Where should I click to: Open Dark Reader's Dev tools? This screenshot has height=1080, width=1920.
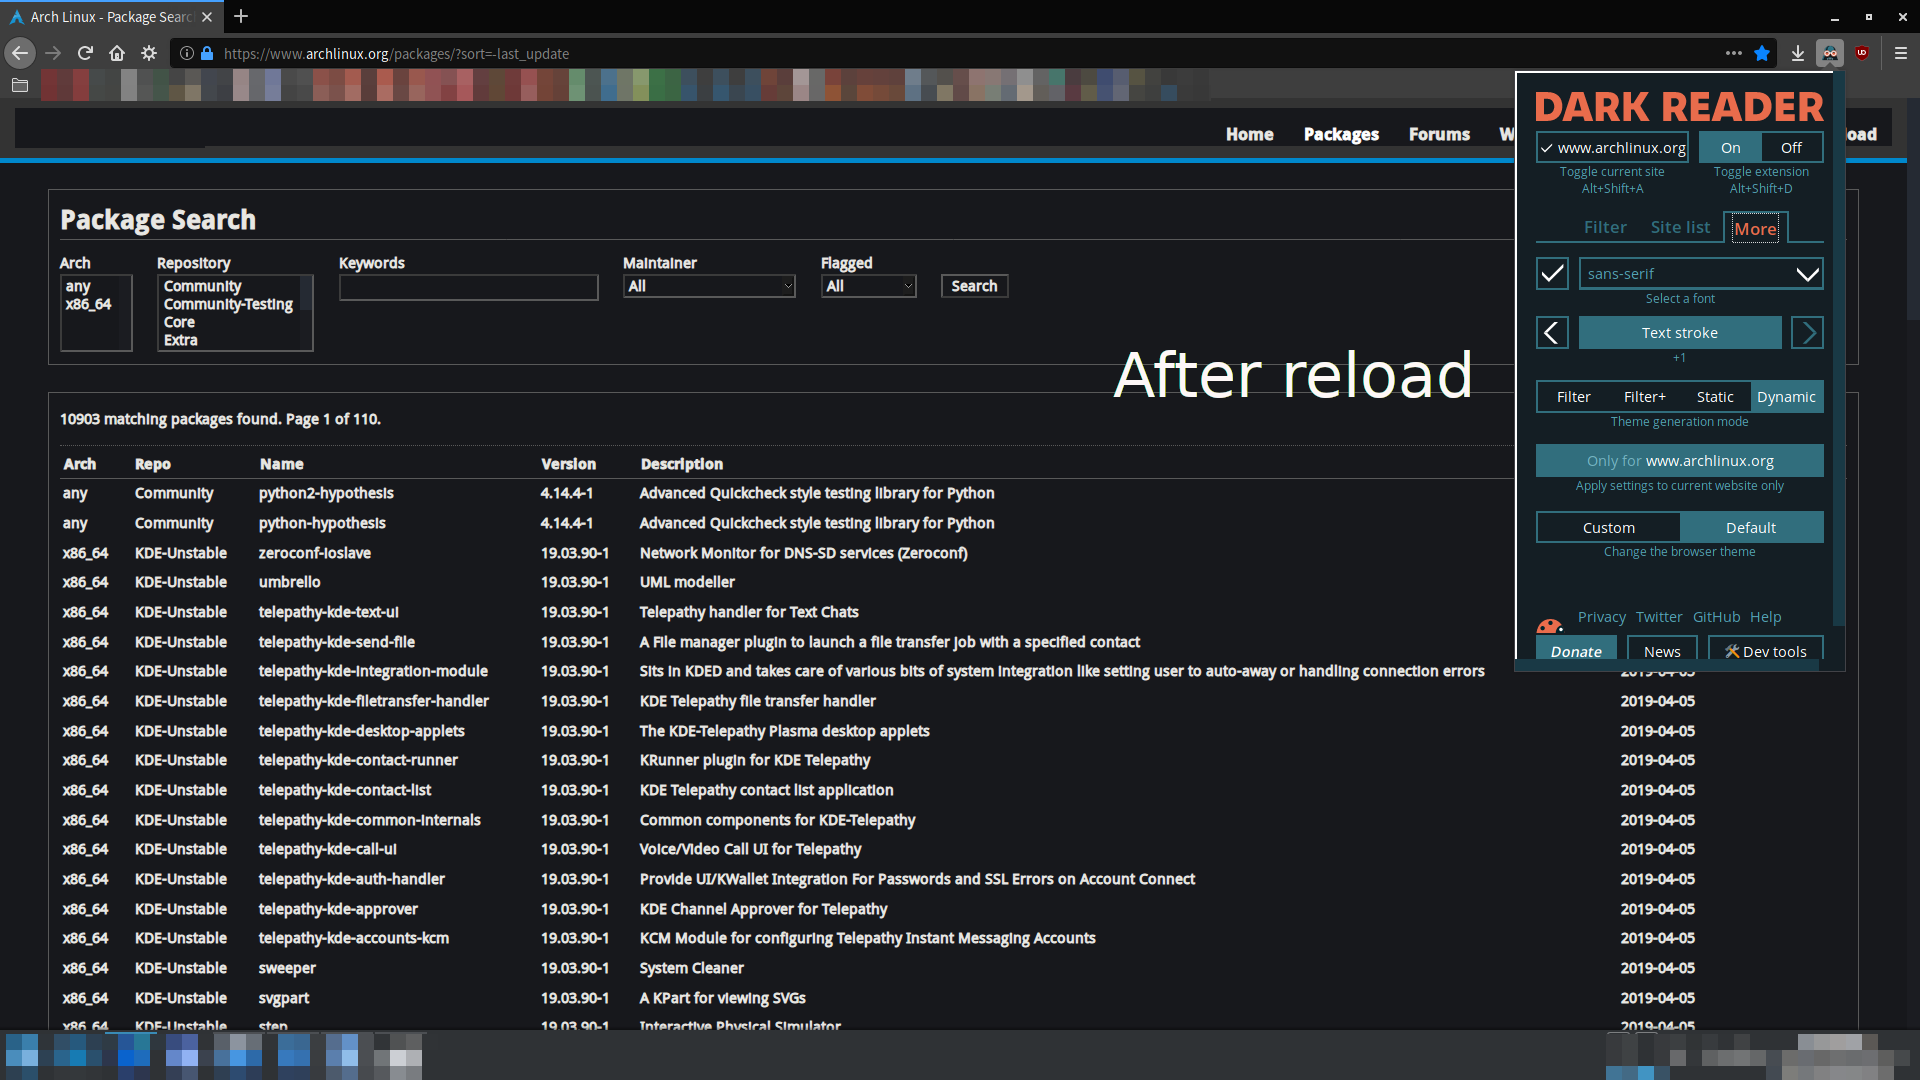pyautogui.click(x=1766, y=650)
